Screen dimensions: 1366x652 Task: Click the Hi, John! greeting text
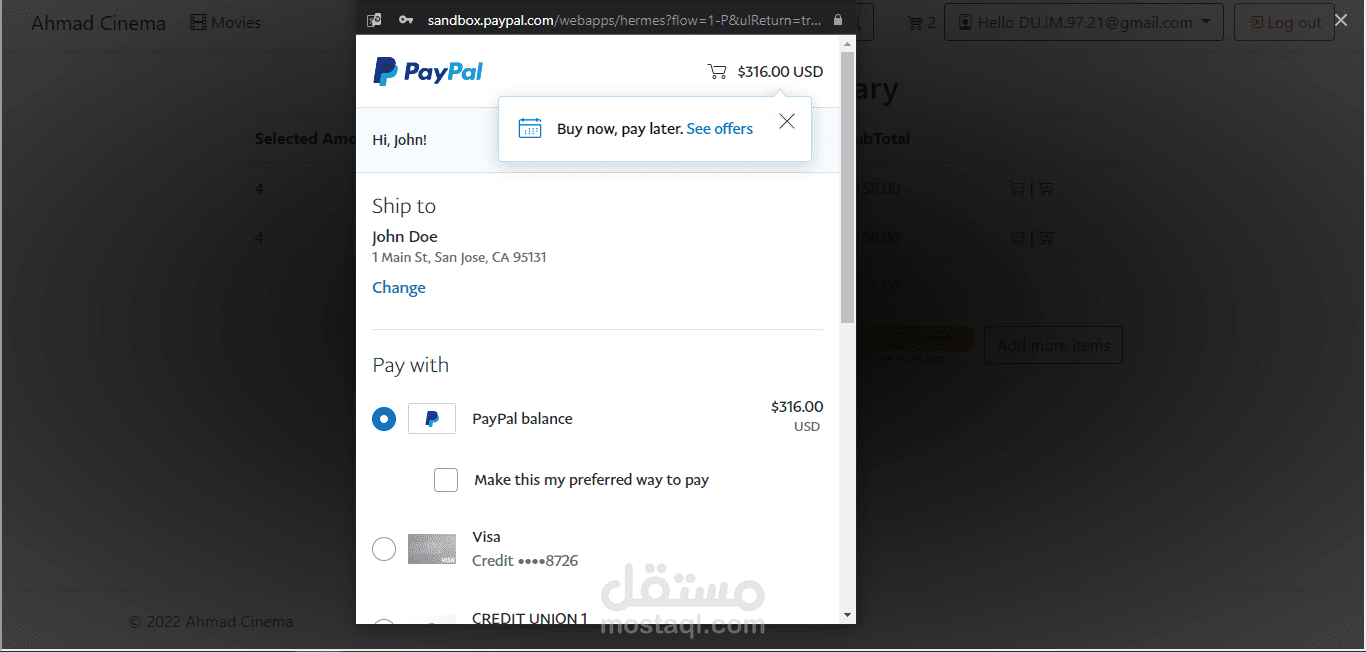399,140
